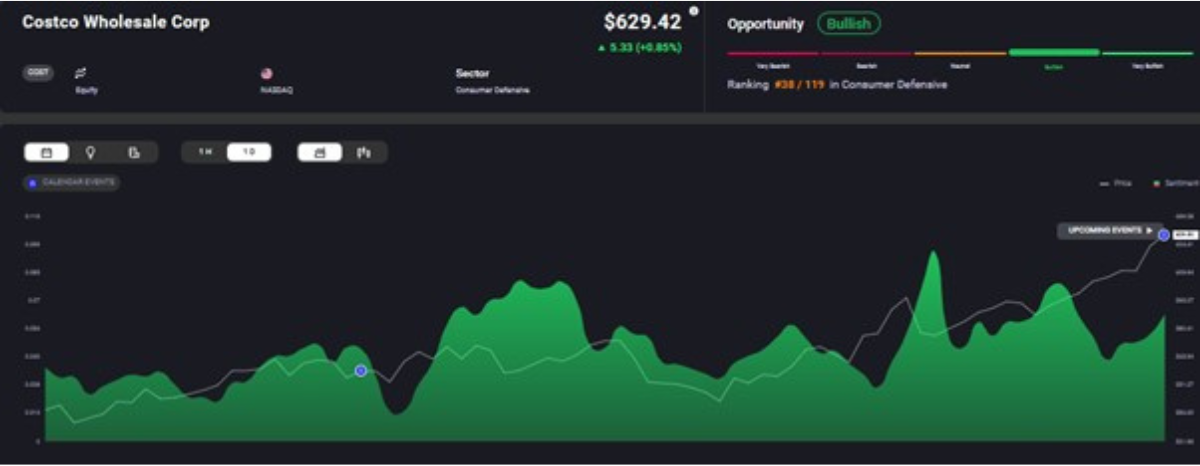The image size is (1200, 466).
Task: Select the lightbulb insights view icon
Action: [90, 153]
